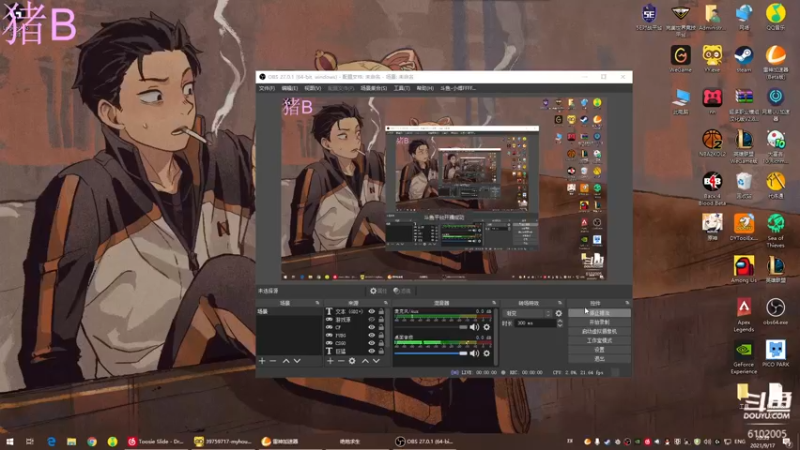
Task: Add a scene with the scenes plus icon
Action: 262,361
